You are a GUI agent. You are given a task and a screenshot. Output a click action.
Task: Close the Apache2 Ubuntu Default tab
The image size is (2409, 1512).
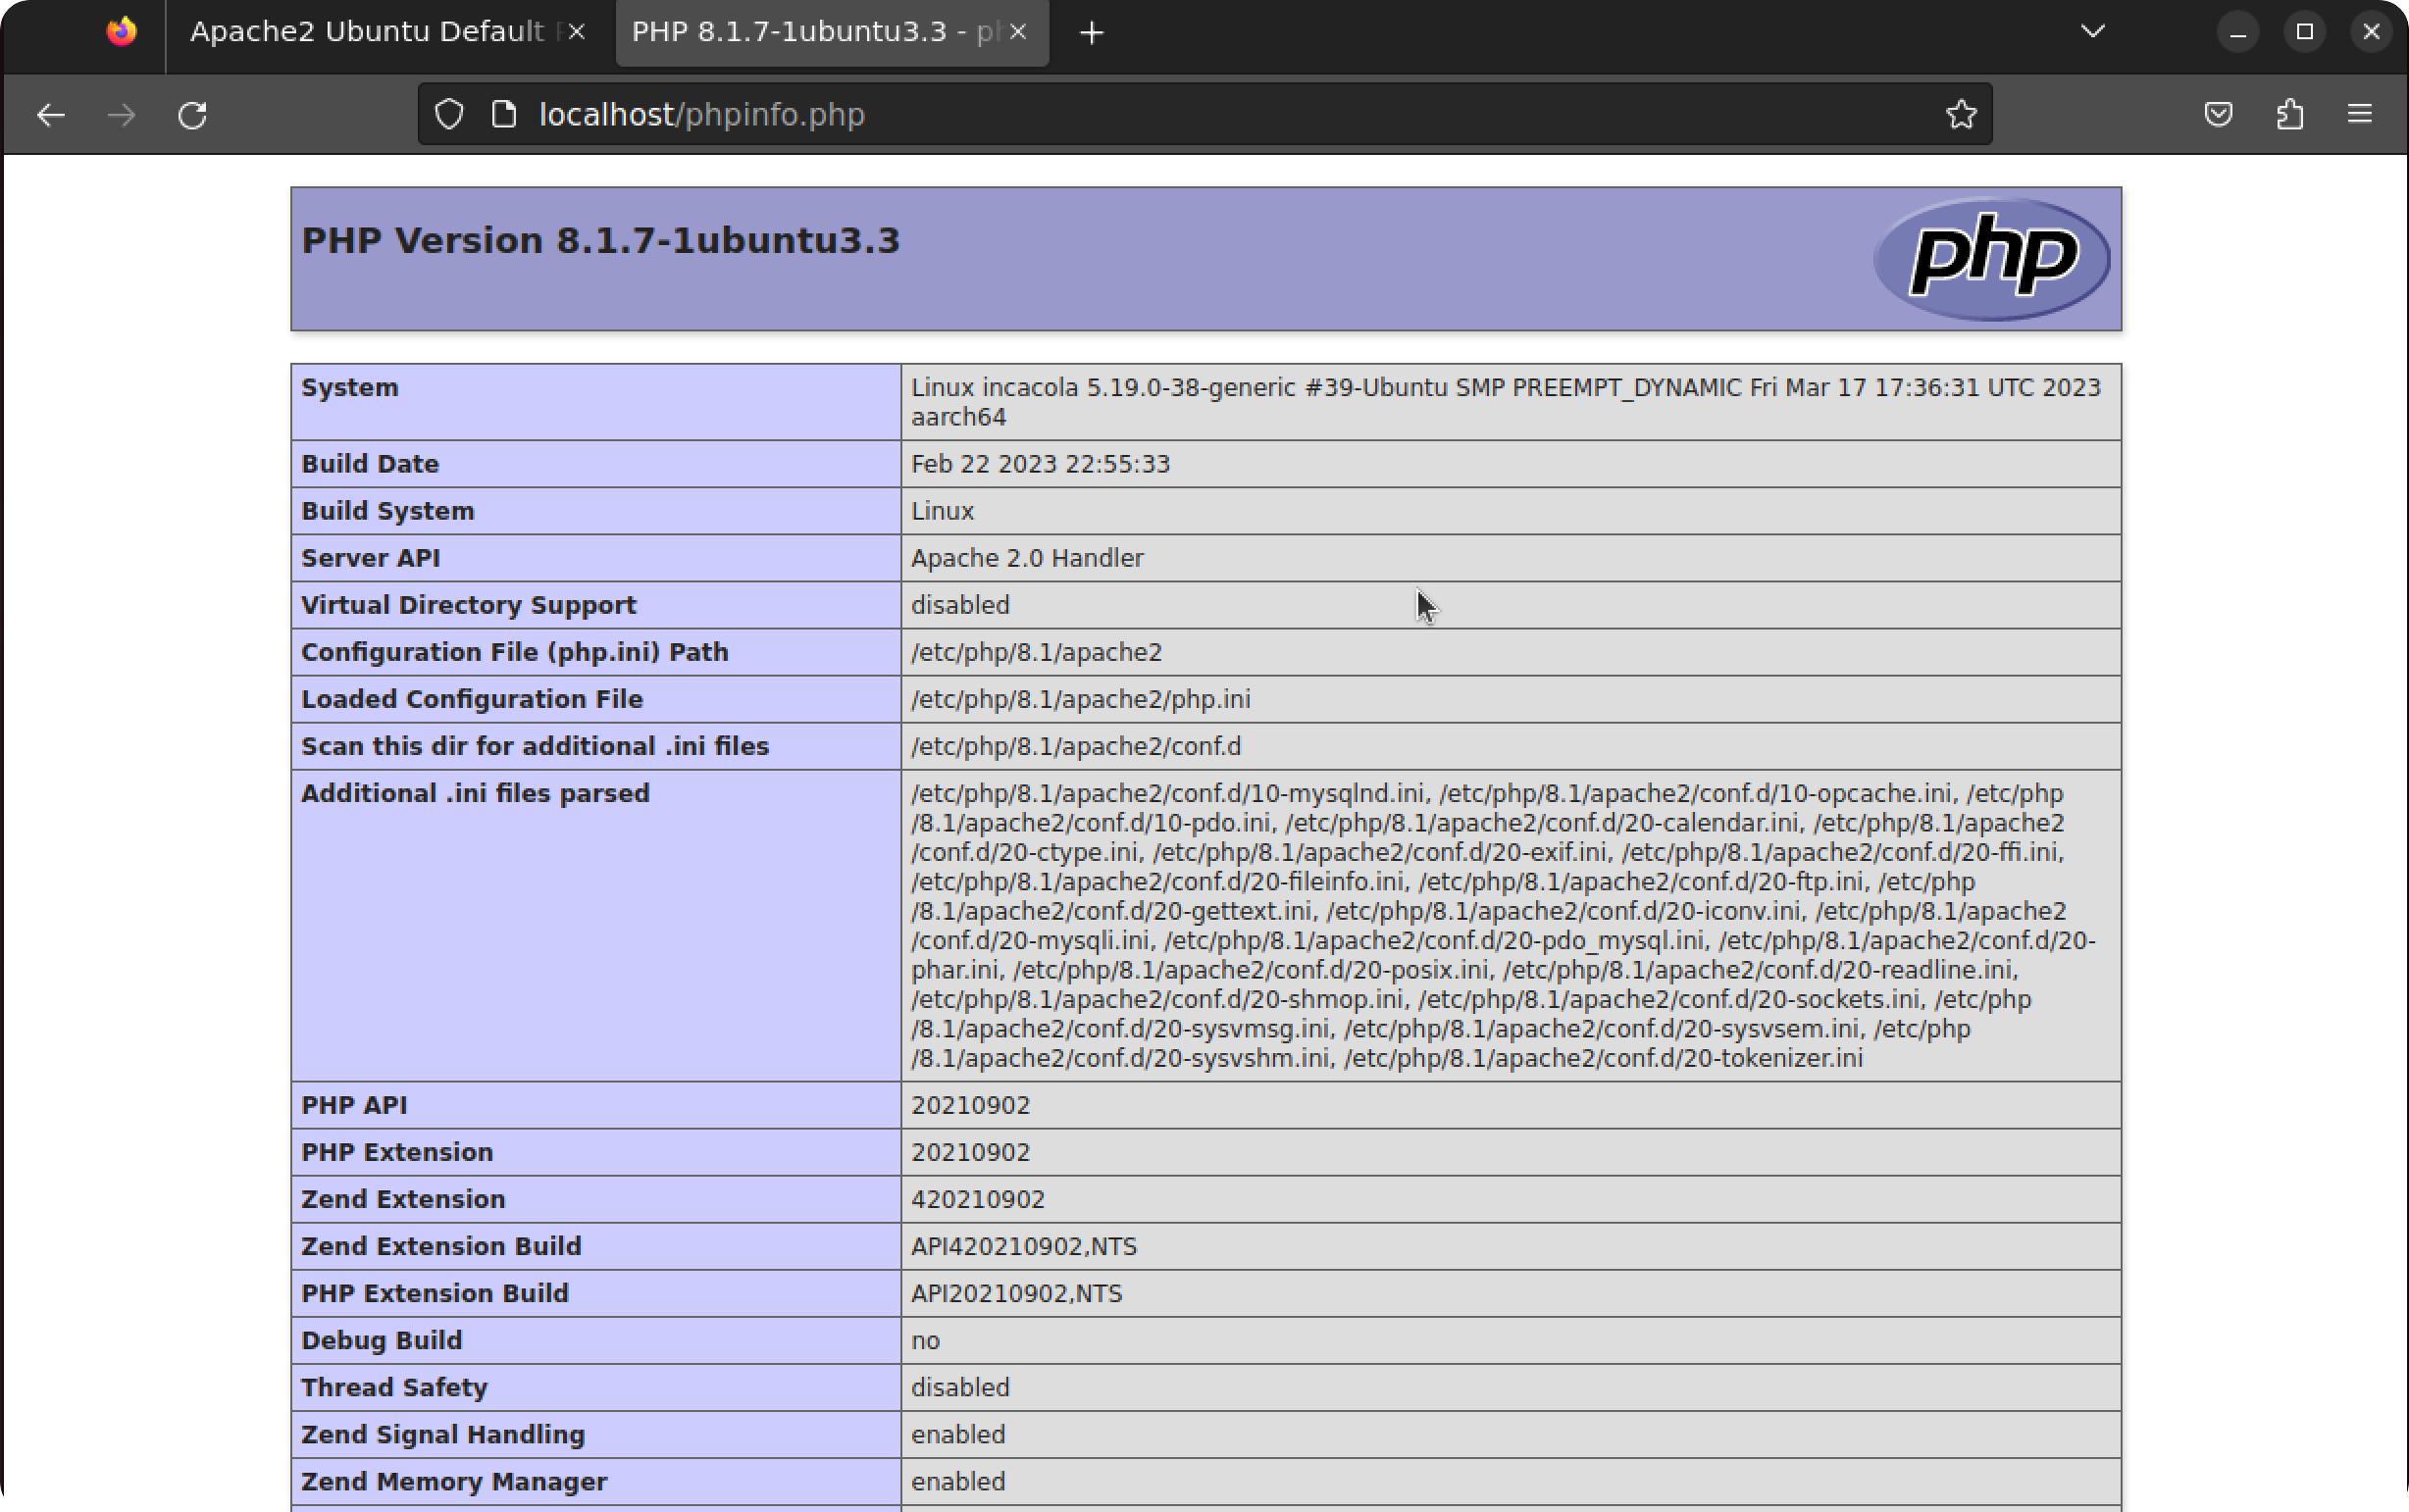coord(577,32)
